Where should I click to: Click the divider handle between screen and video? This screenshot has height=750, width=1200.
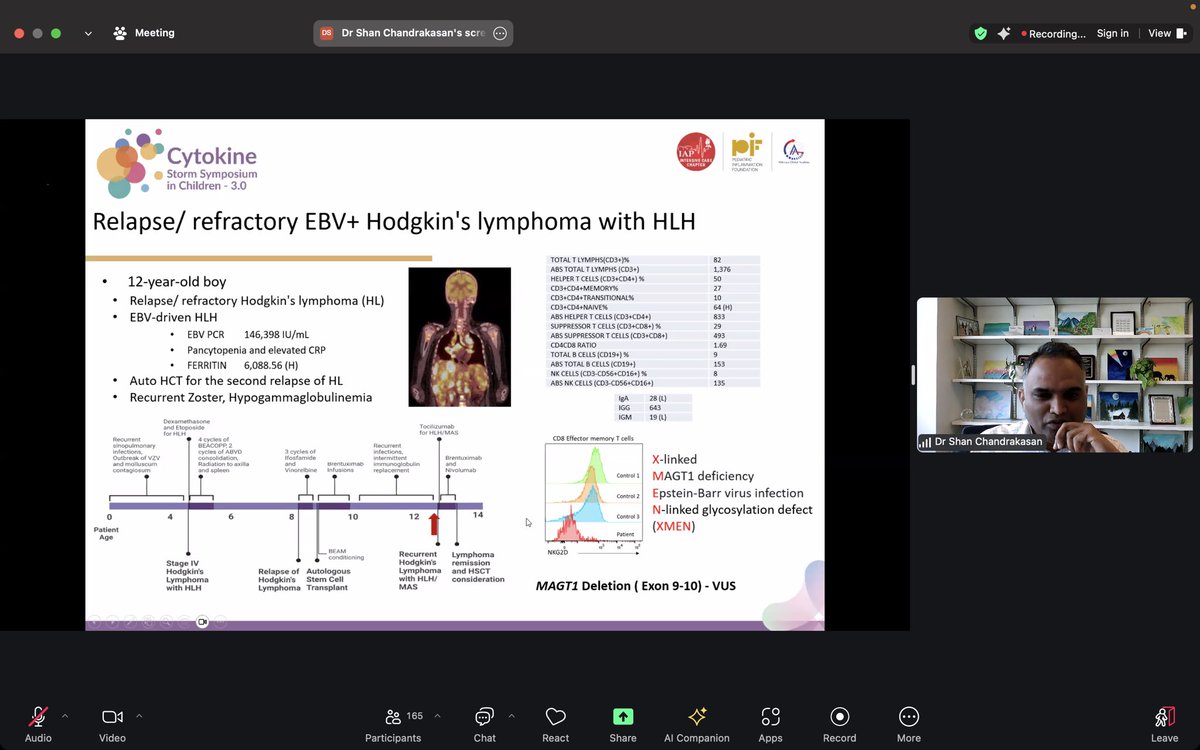(x=912, y=375)
